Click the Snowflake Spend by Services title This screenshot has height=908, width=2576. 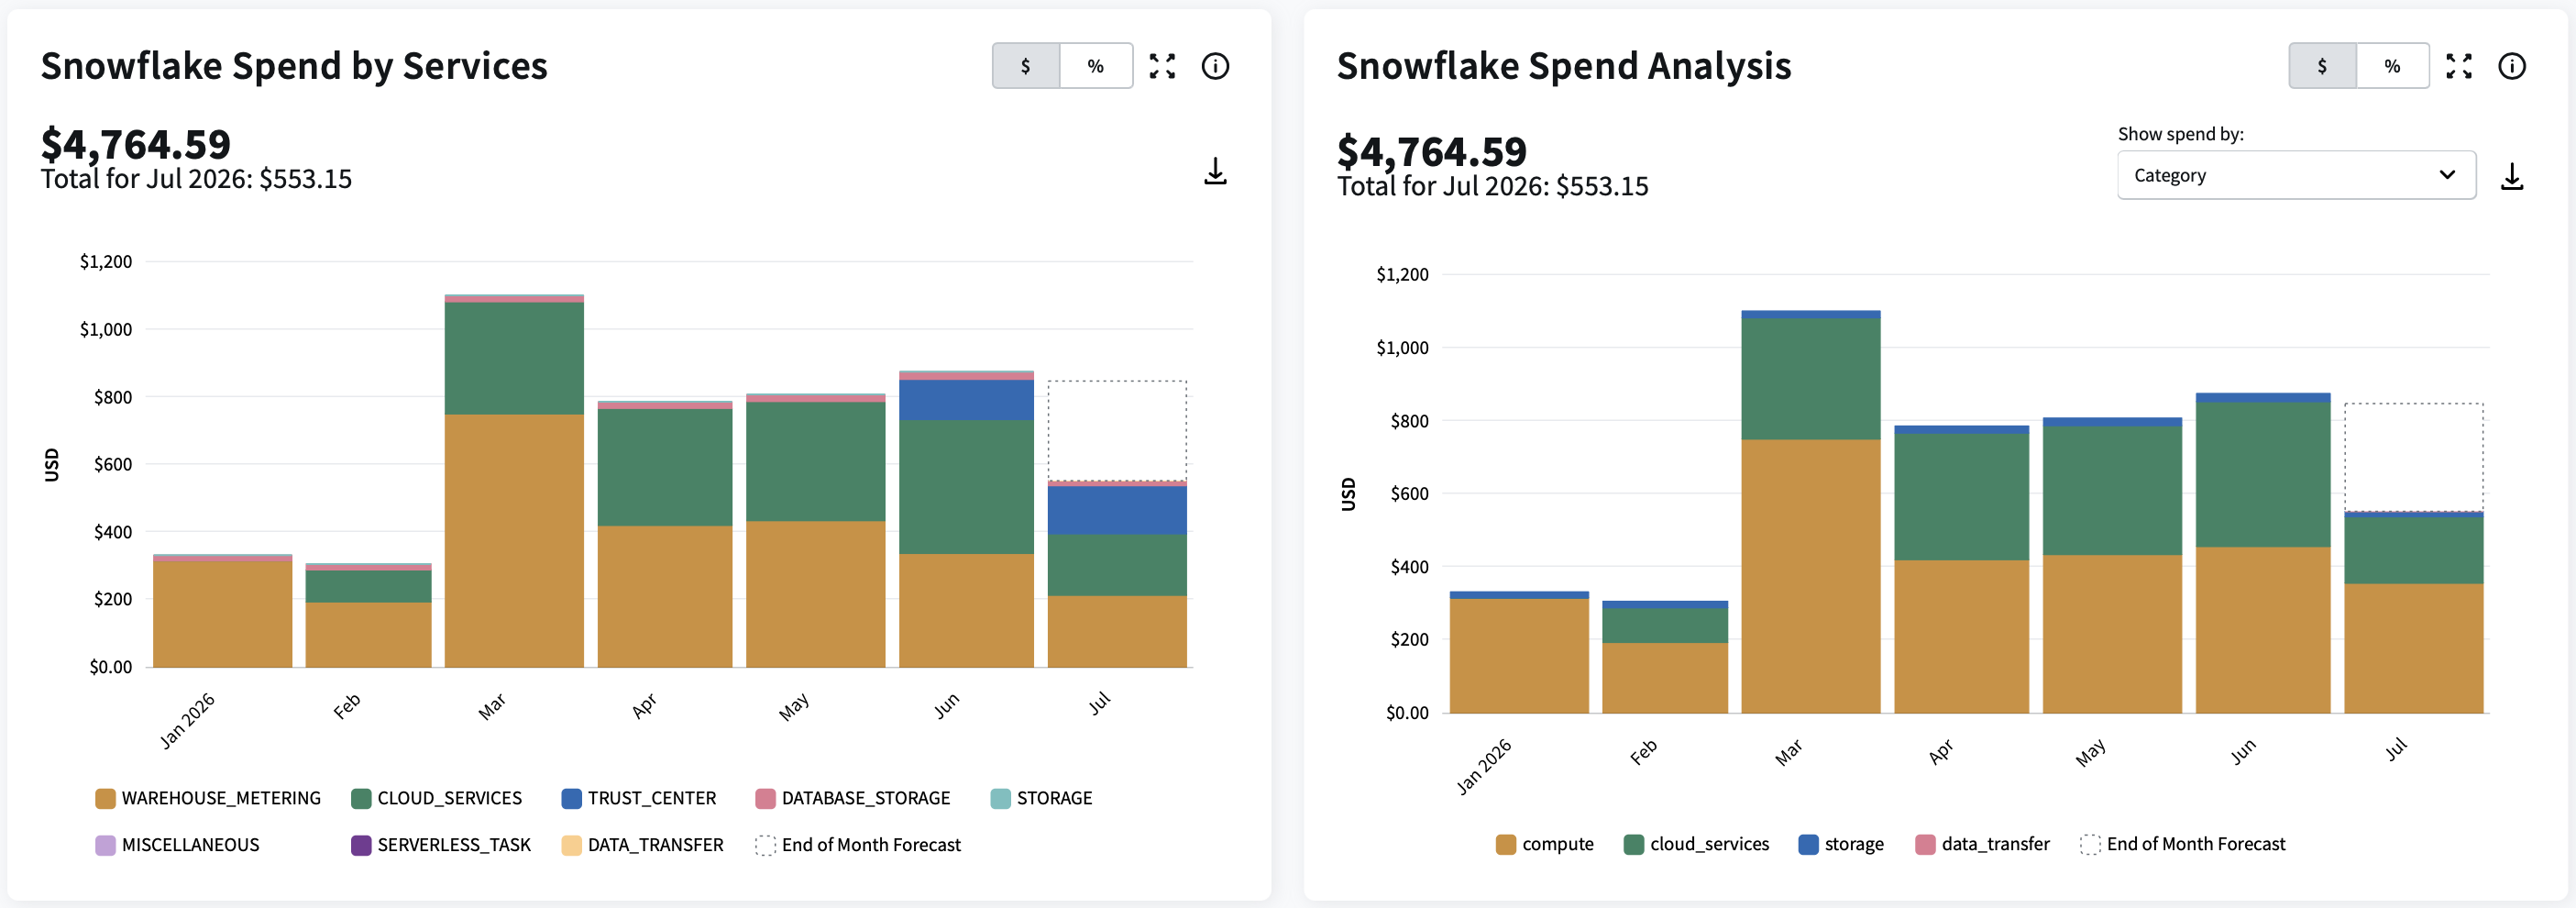[x=294, y=66]
